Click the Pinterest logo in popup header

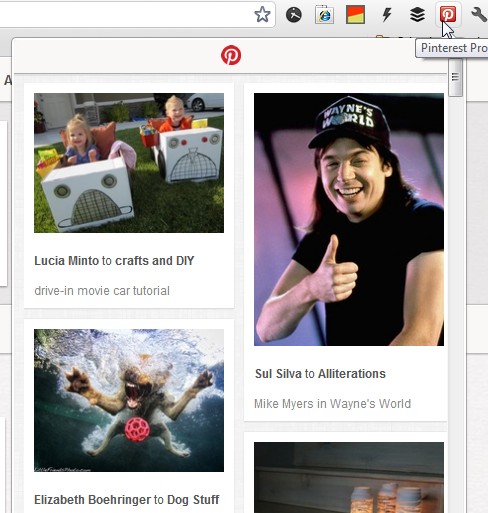coord(231,55)
